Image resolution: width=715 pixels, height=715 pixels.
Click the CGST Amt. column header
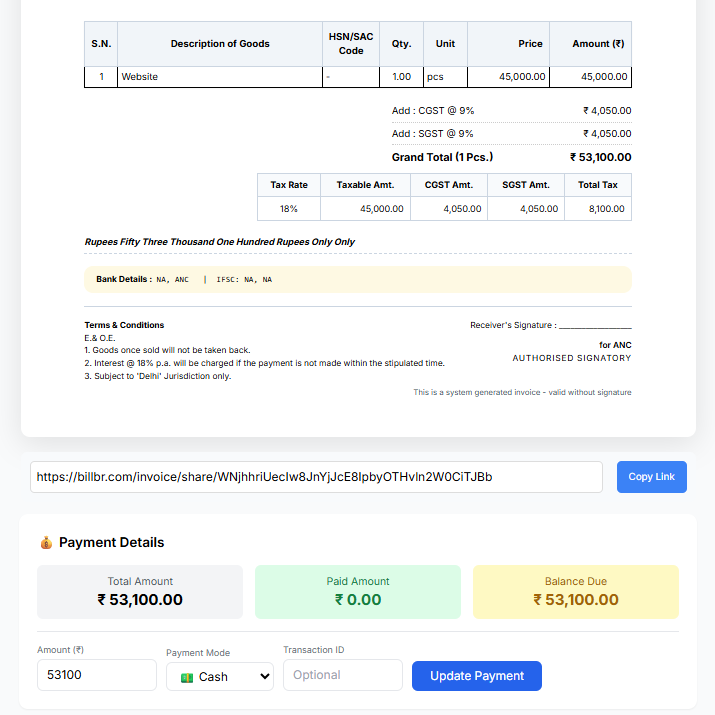(449, 185)
